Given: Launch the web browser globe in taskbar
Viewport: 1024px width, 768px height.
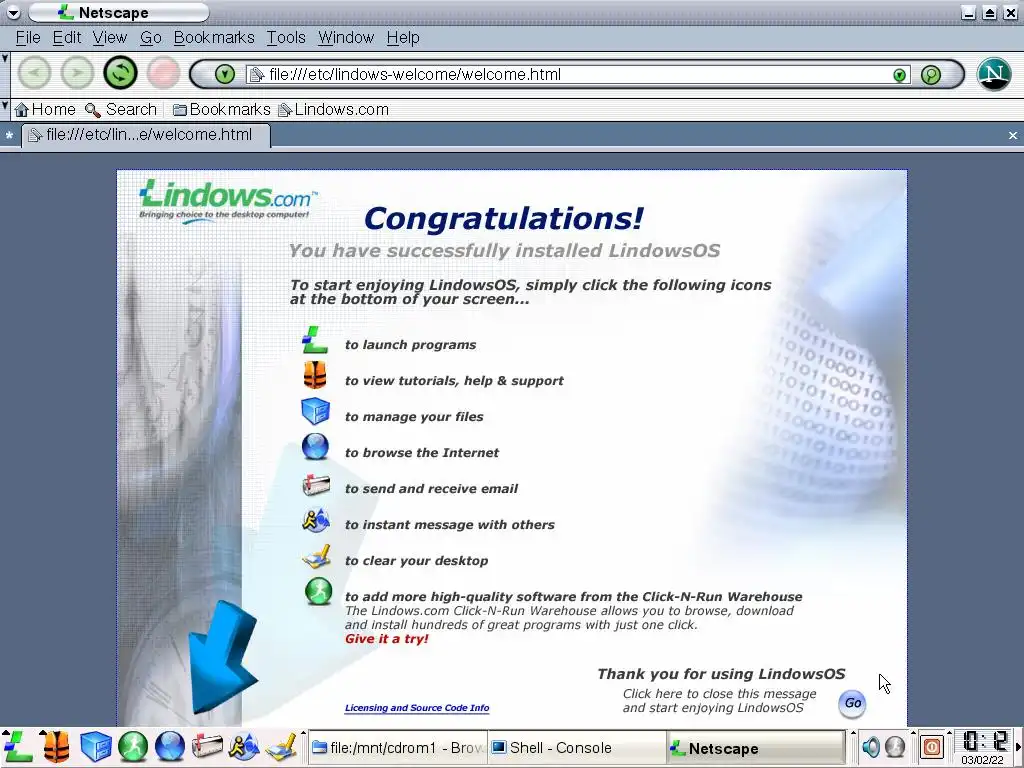Looking at the screenshot, I should [x=170, y=746].
